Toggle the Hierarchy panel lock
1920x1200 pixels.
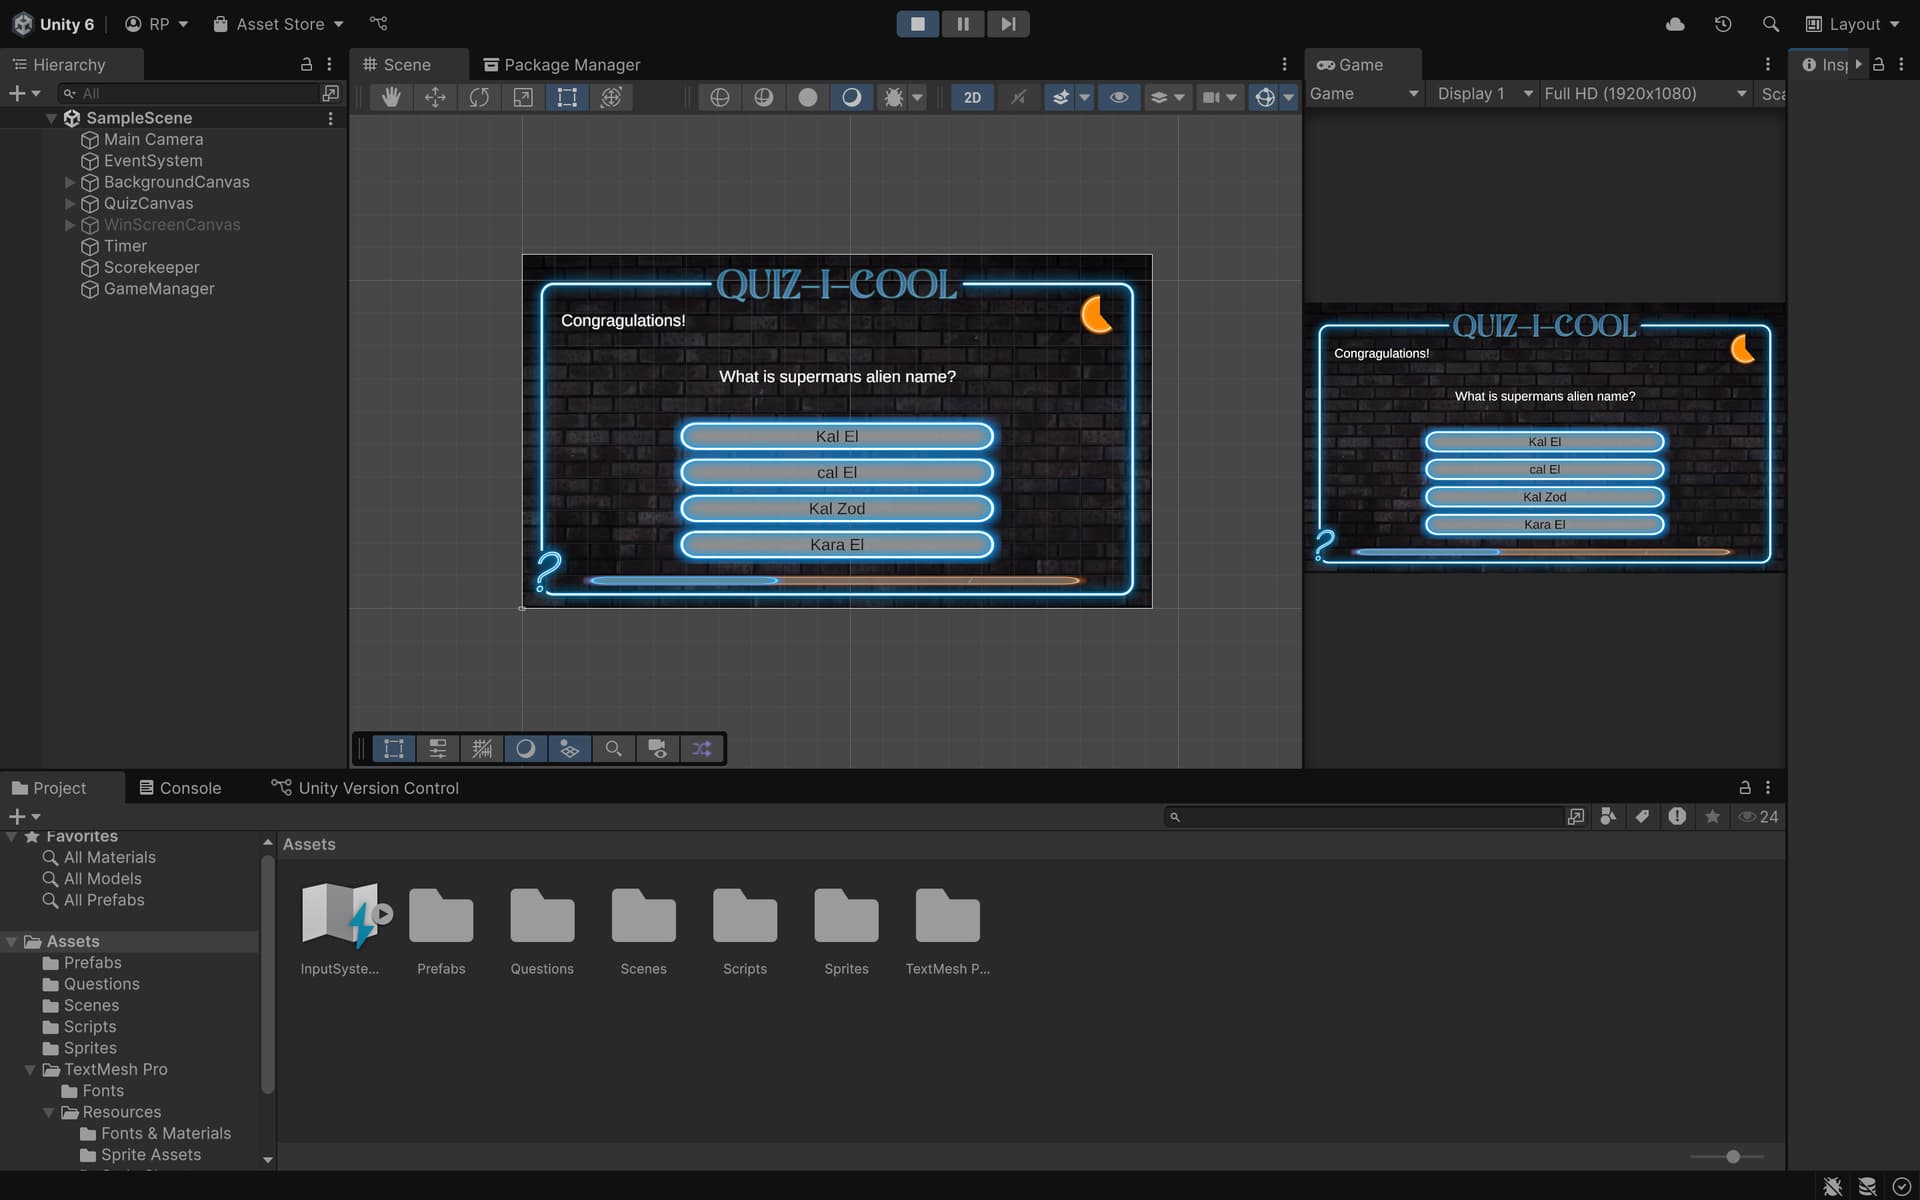pos(306,64)
